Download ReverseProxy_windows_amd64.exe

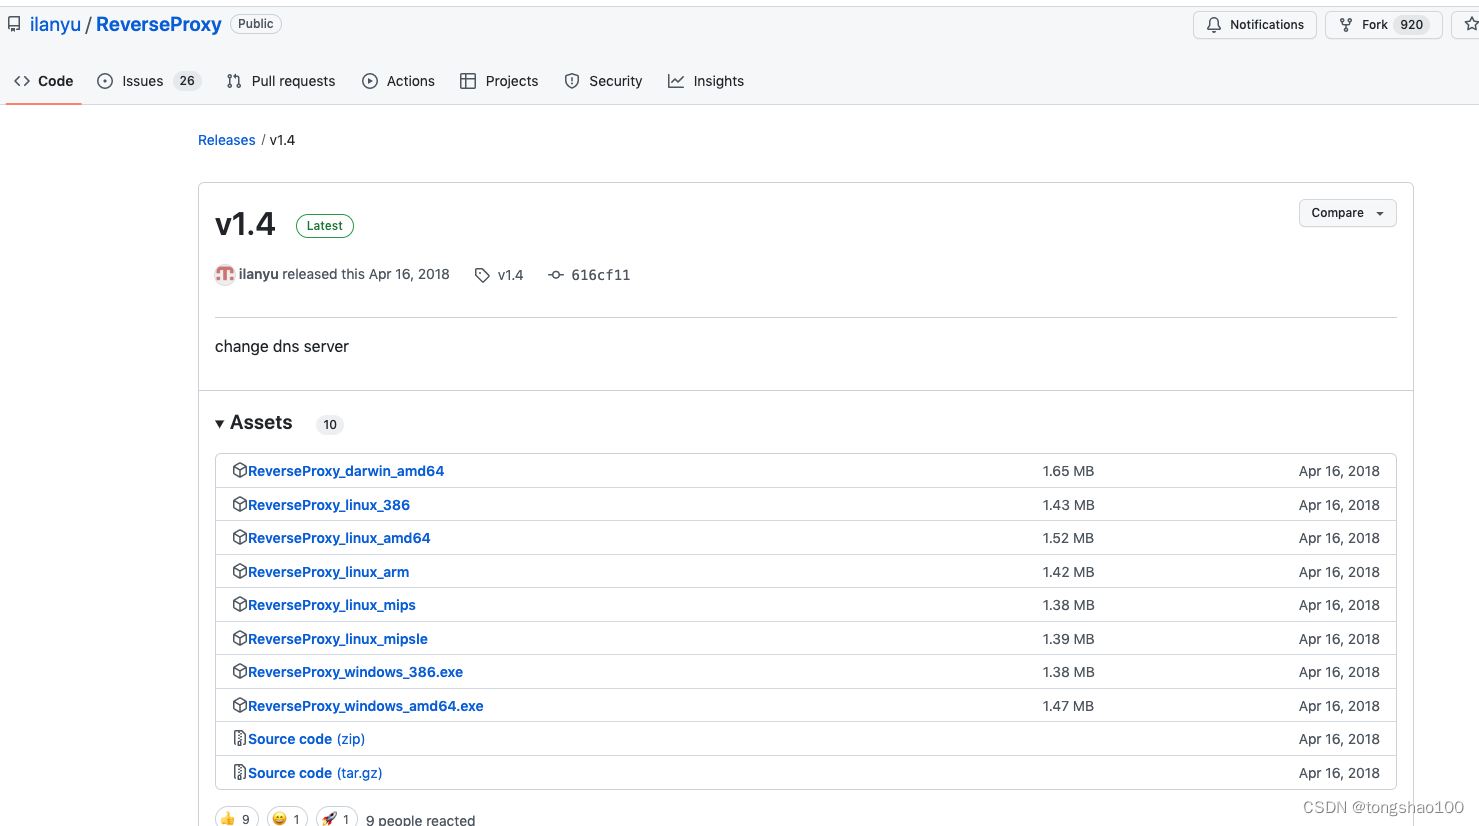(366, 706)
